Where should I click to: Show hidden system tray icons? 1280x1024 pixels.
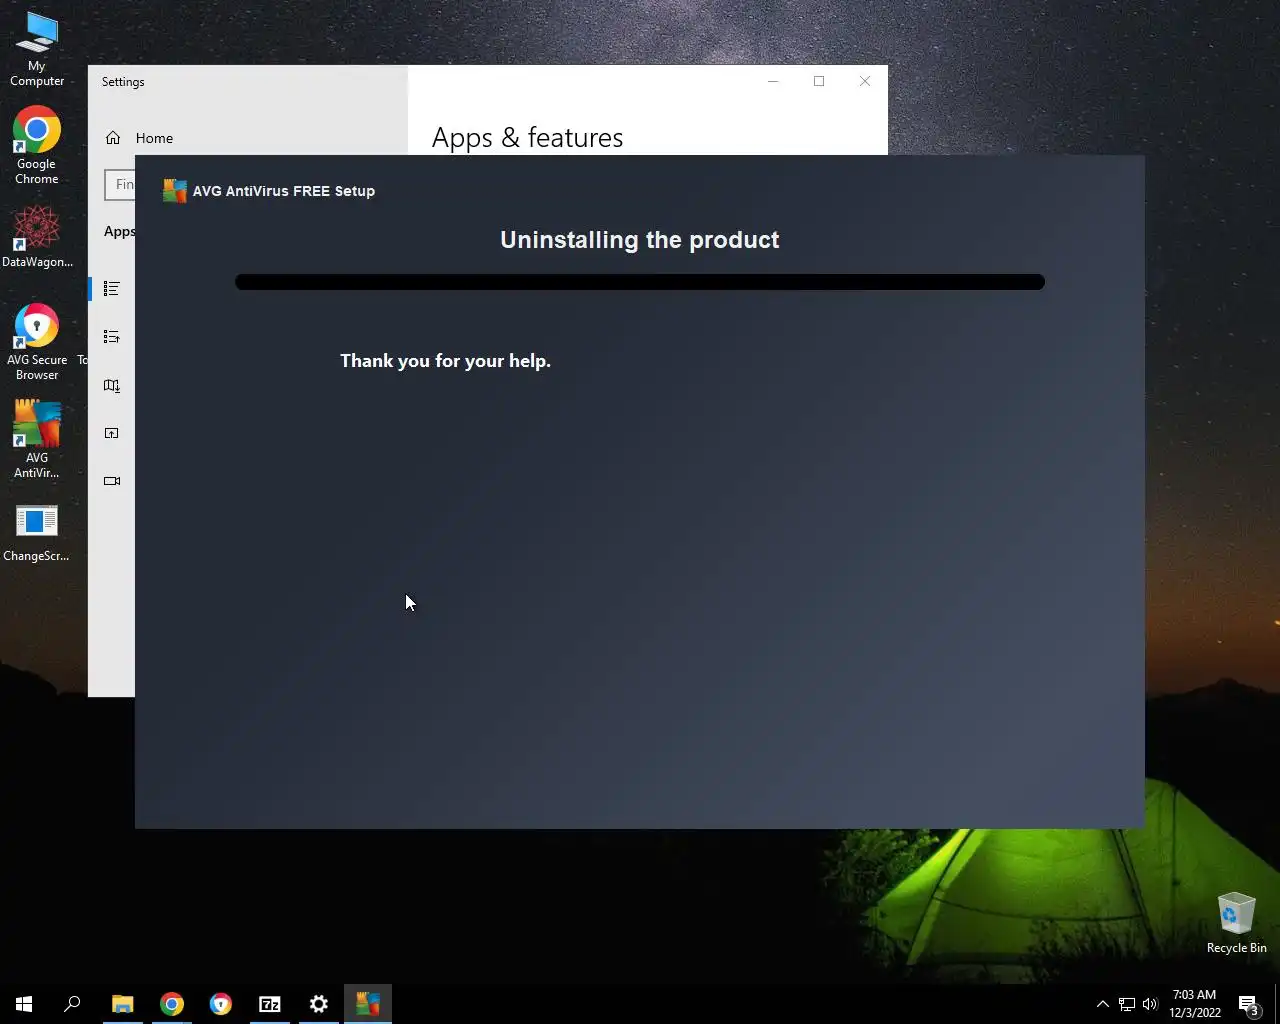click(x=1103, y=1004)
